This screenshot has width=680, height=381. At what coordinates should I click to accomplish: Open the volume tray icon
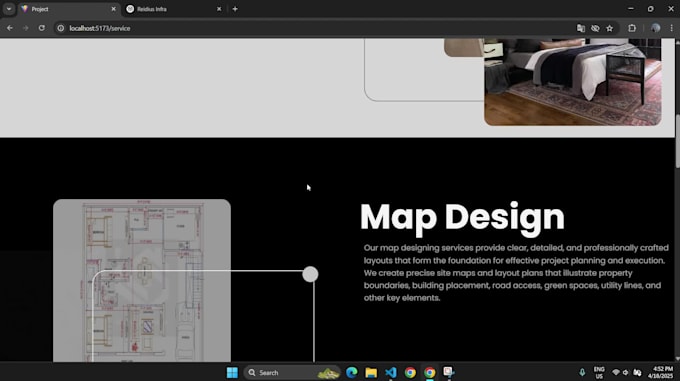click(x=625, y=372)
